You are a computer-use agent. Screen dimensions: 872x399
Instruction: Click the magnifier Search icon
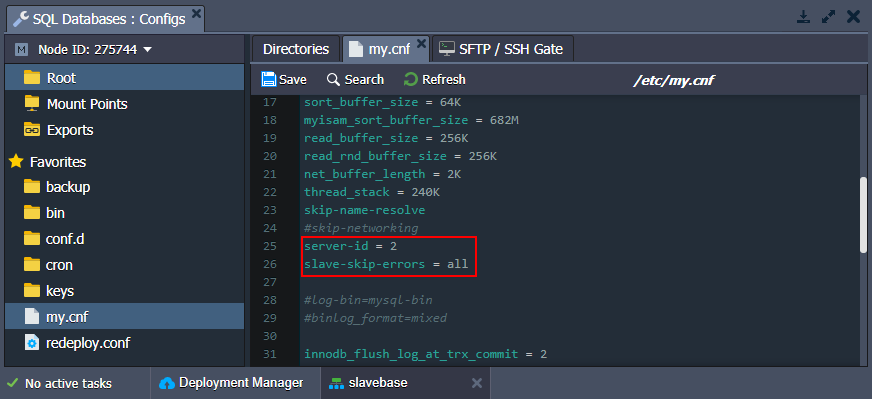pos(333,80)
